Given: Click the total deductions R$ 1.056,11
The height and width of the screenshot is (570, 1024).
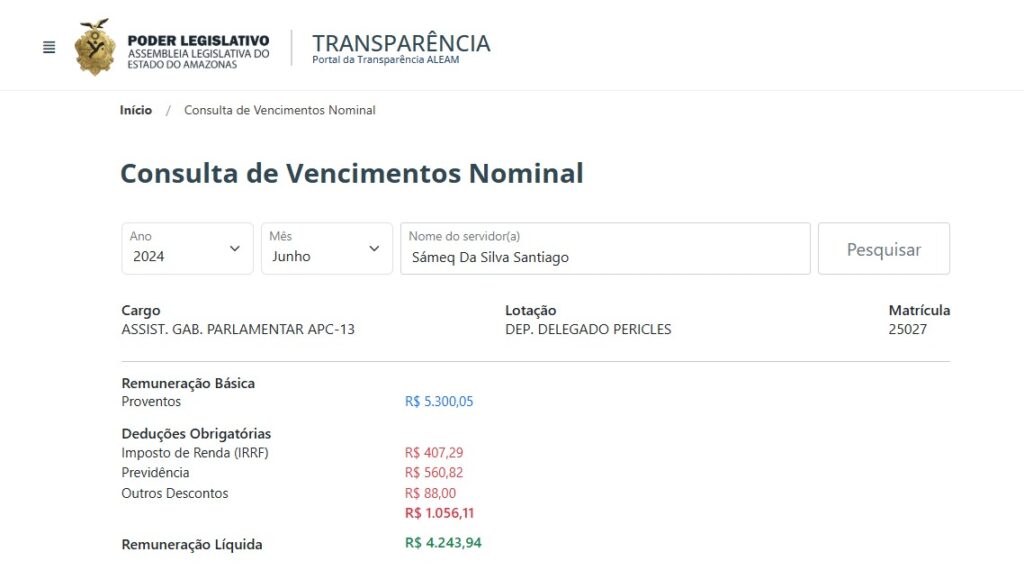Looking at the screenshot, I should (x=439, y=513).
